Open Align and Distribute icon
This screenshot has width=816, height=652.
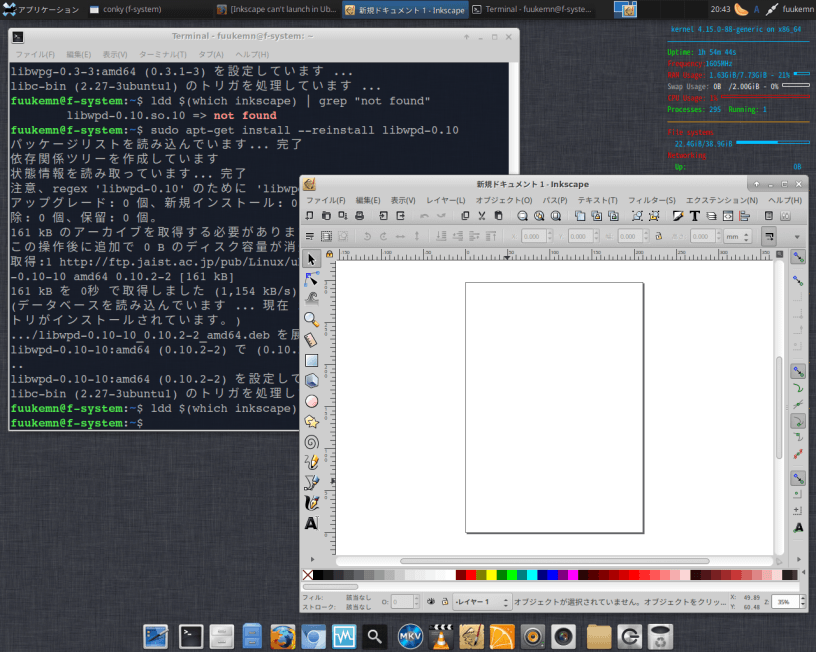click(745, 215)
